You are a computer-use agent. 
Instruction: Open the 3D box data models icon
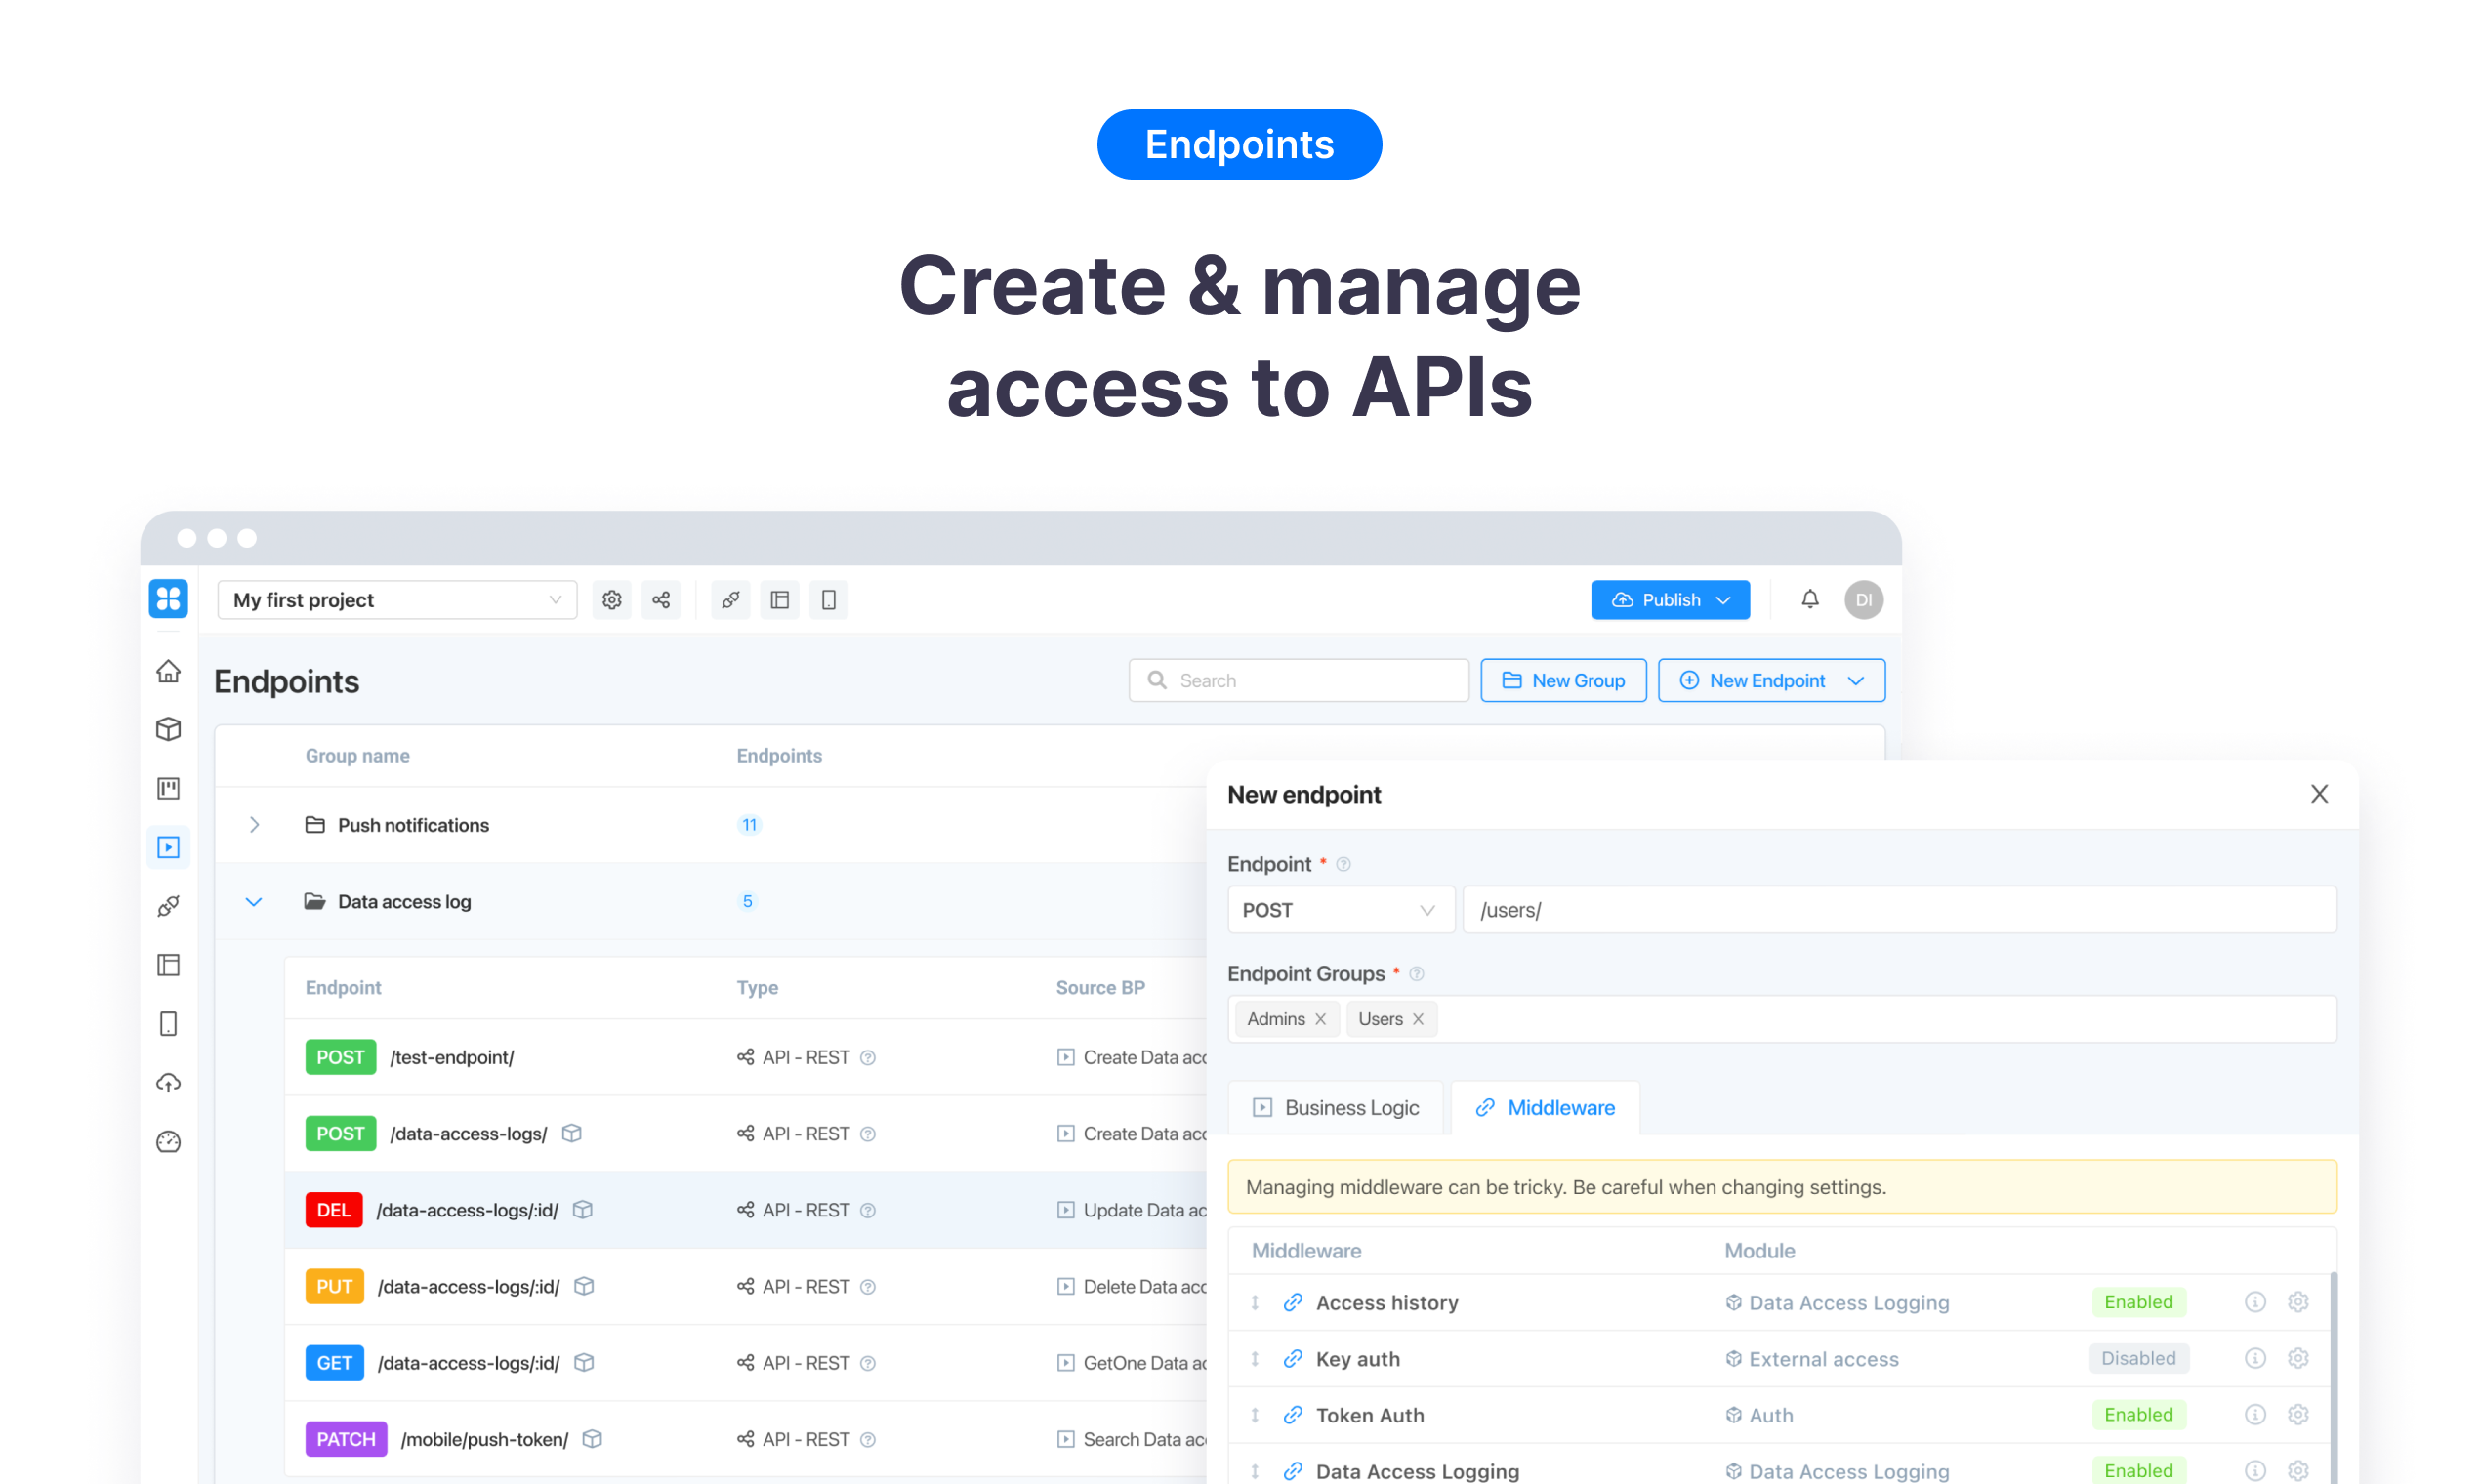point(169,729)
